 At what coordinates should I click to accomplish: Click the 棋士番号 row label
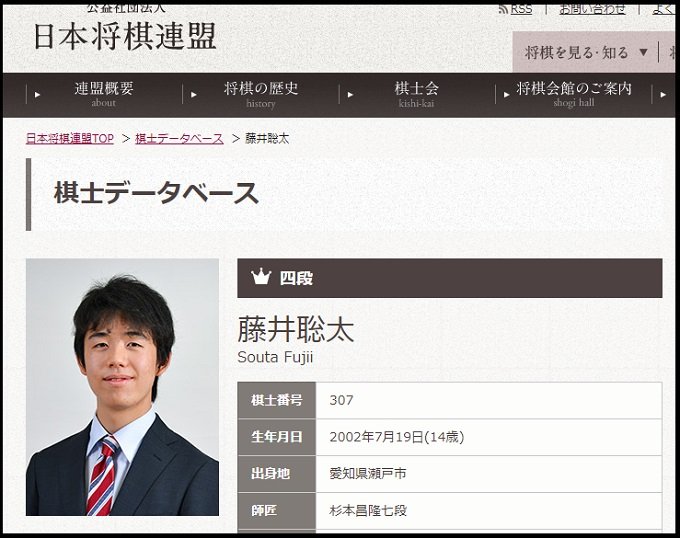(277, 400)
